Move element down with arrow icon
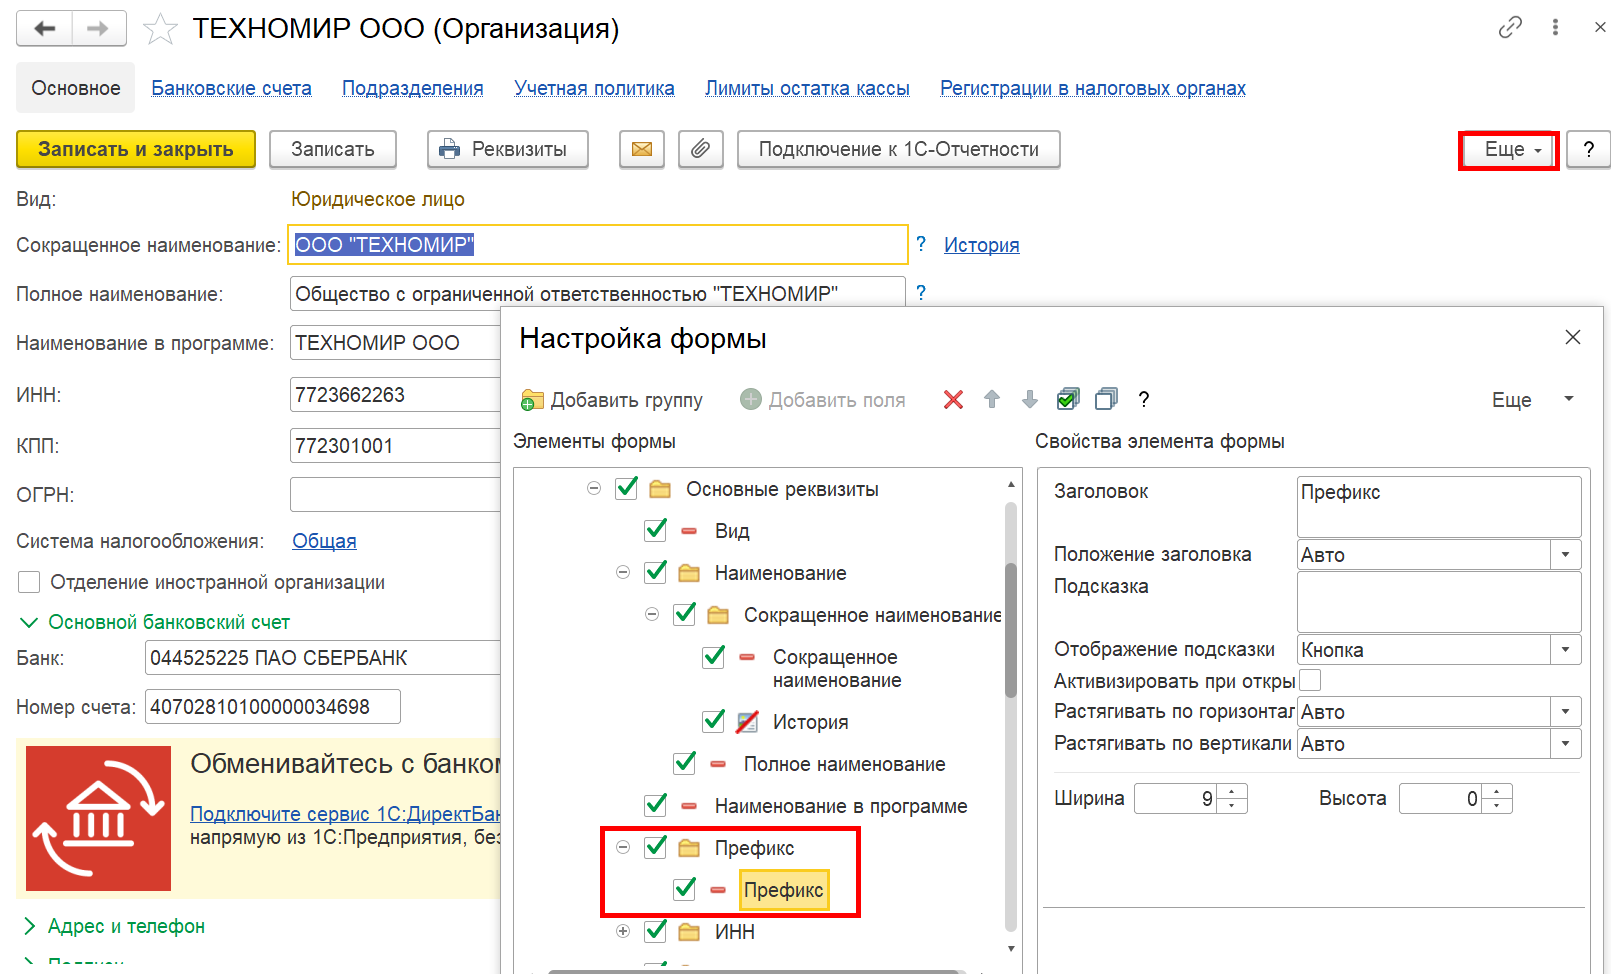Screen dimensions: 1611x974 click(1030, 400)
